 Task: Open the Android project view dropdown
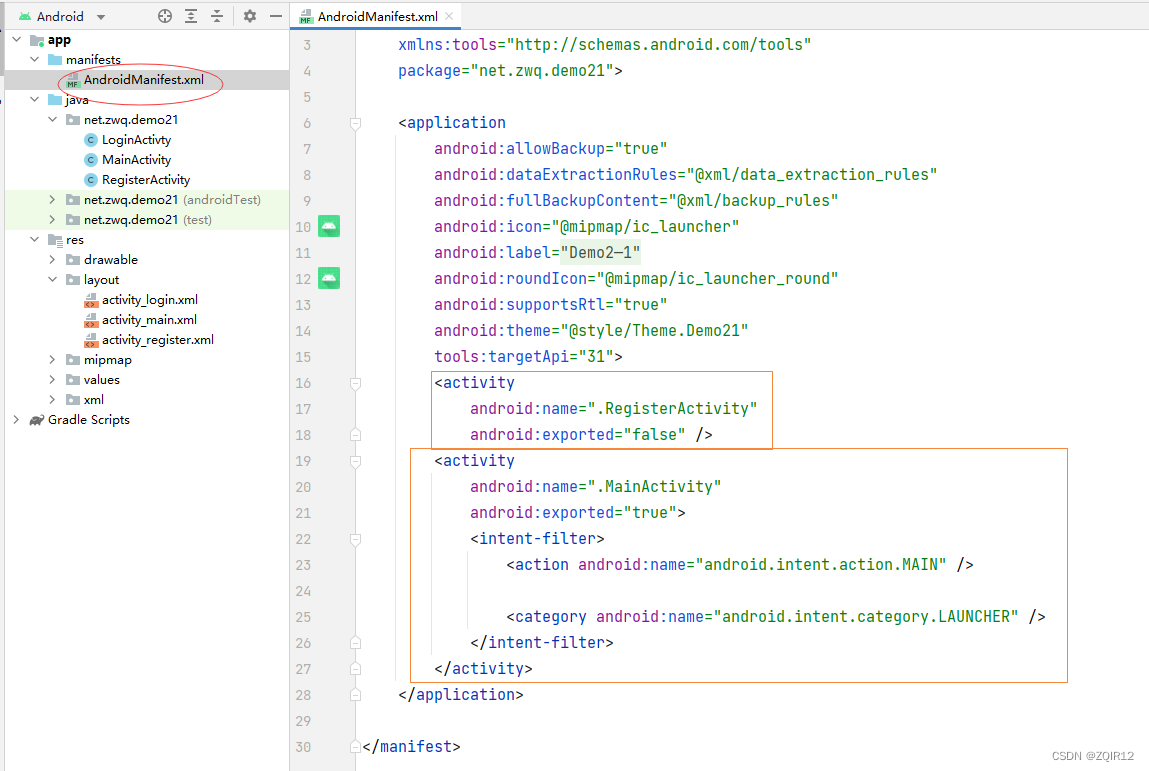tap(101, 17)
